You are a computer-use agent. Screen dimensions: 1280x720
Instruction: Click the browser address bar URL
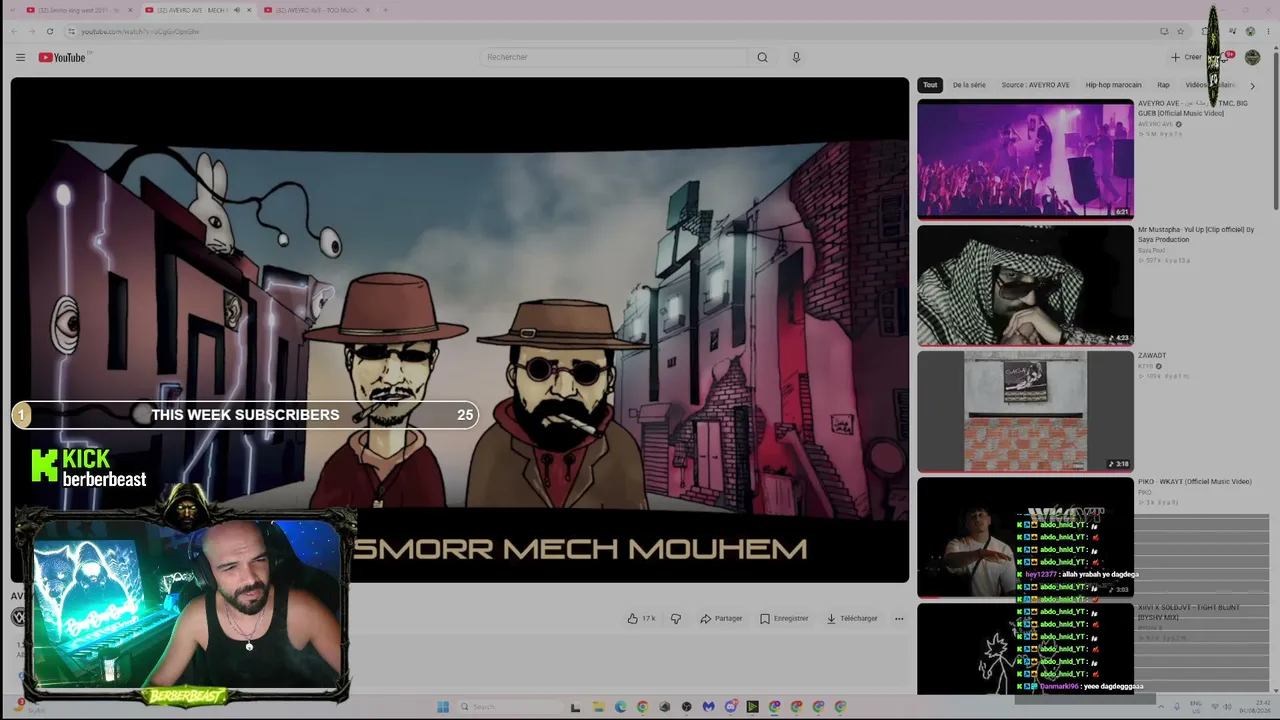pos(140,31)
